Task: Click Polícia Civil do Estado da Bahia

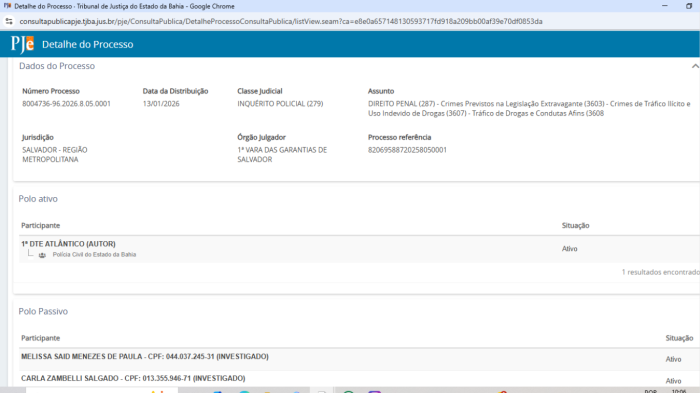Action: [x=94, y=255]
